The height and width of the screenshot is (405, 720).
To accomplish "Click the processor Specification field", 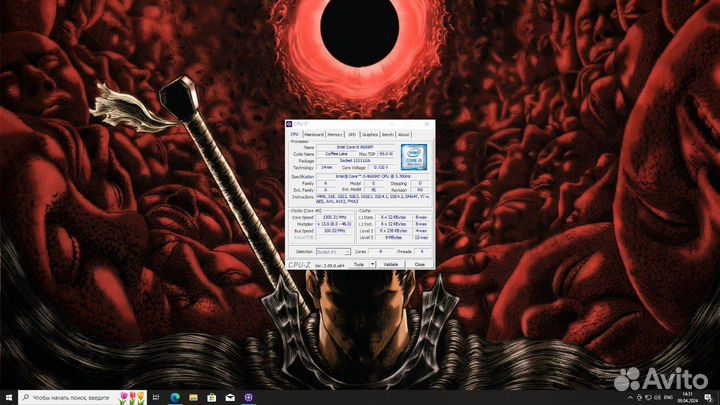I will (373, 176).
